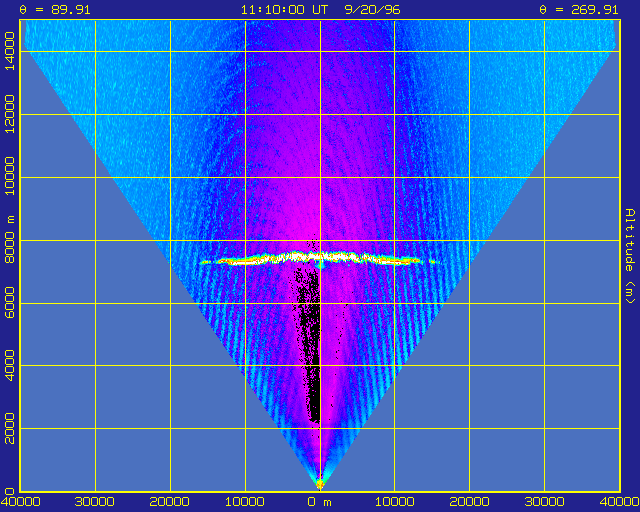Click the 6000 altitude axis label

(9, 303)
